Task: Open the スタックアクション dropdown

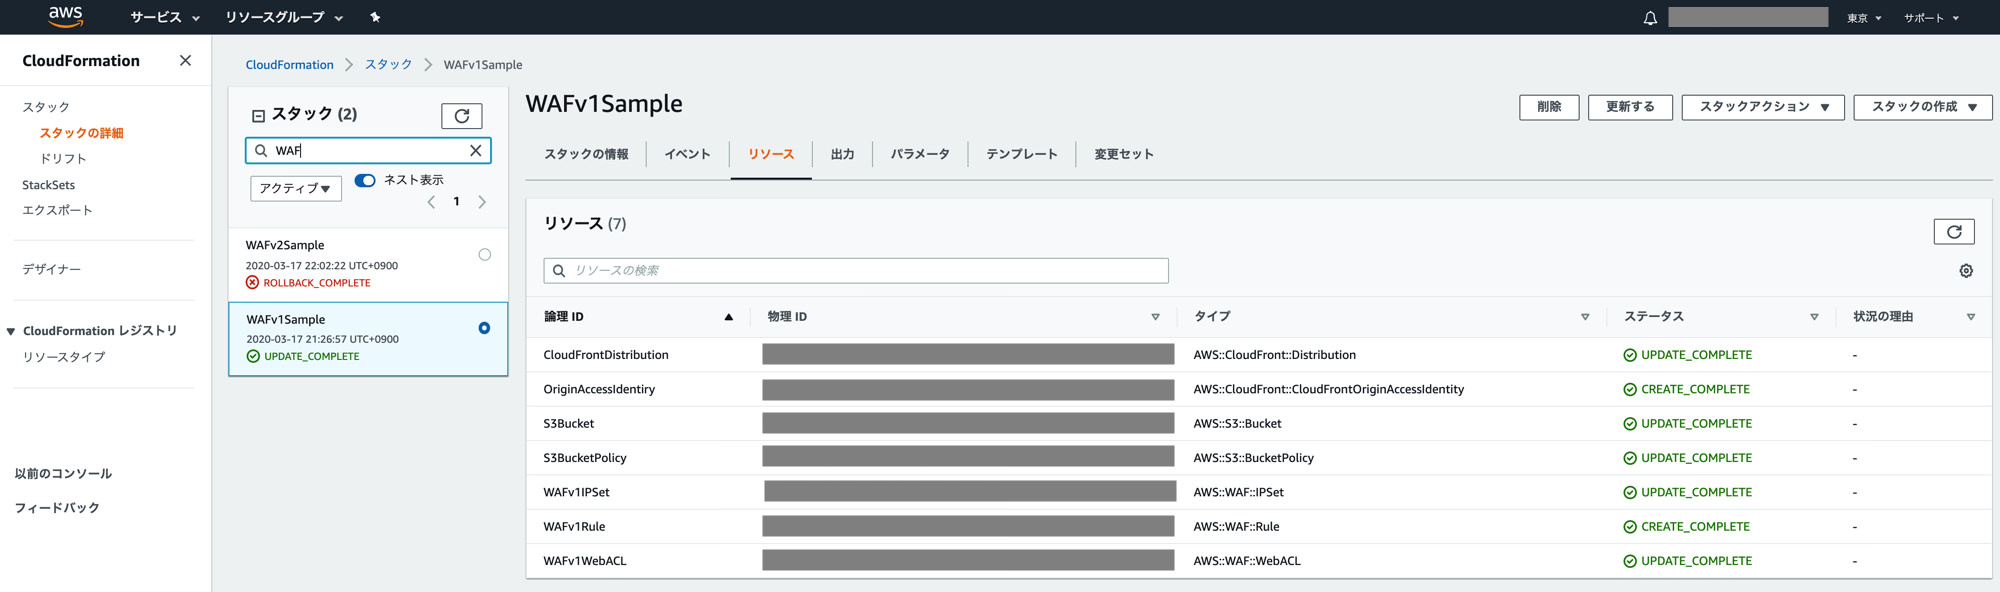Action: pyautogui.click(x=1764, y=107)
